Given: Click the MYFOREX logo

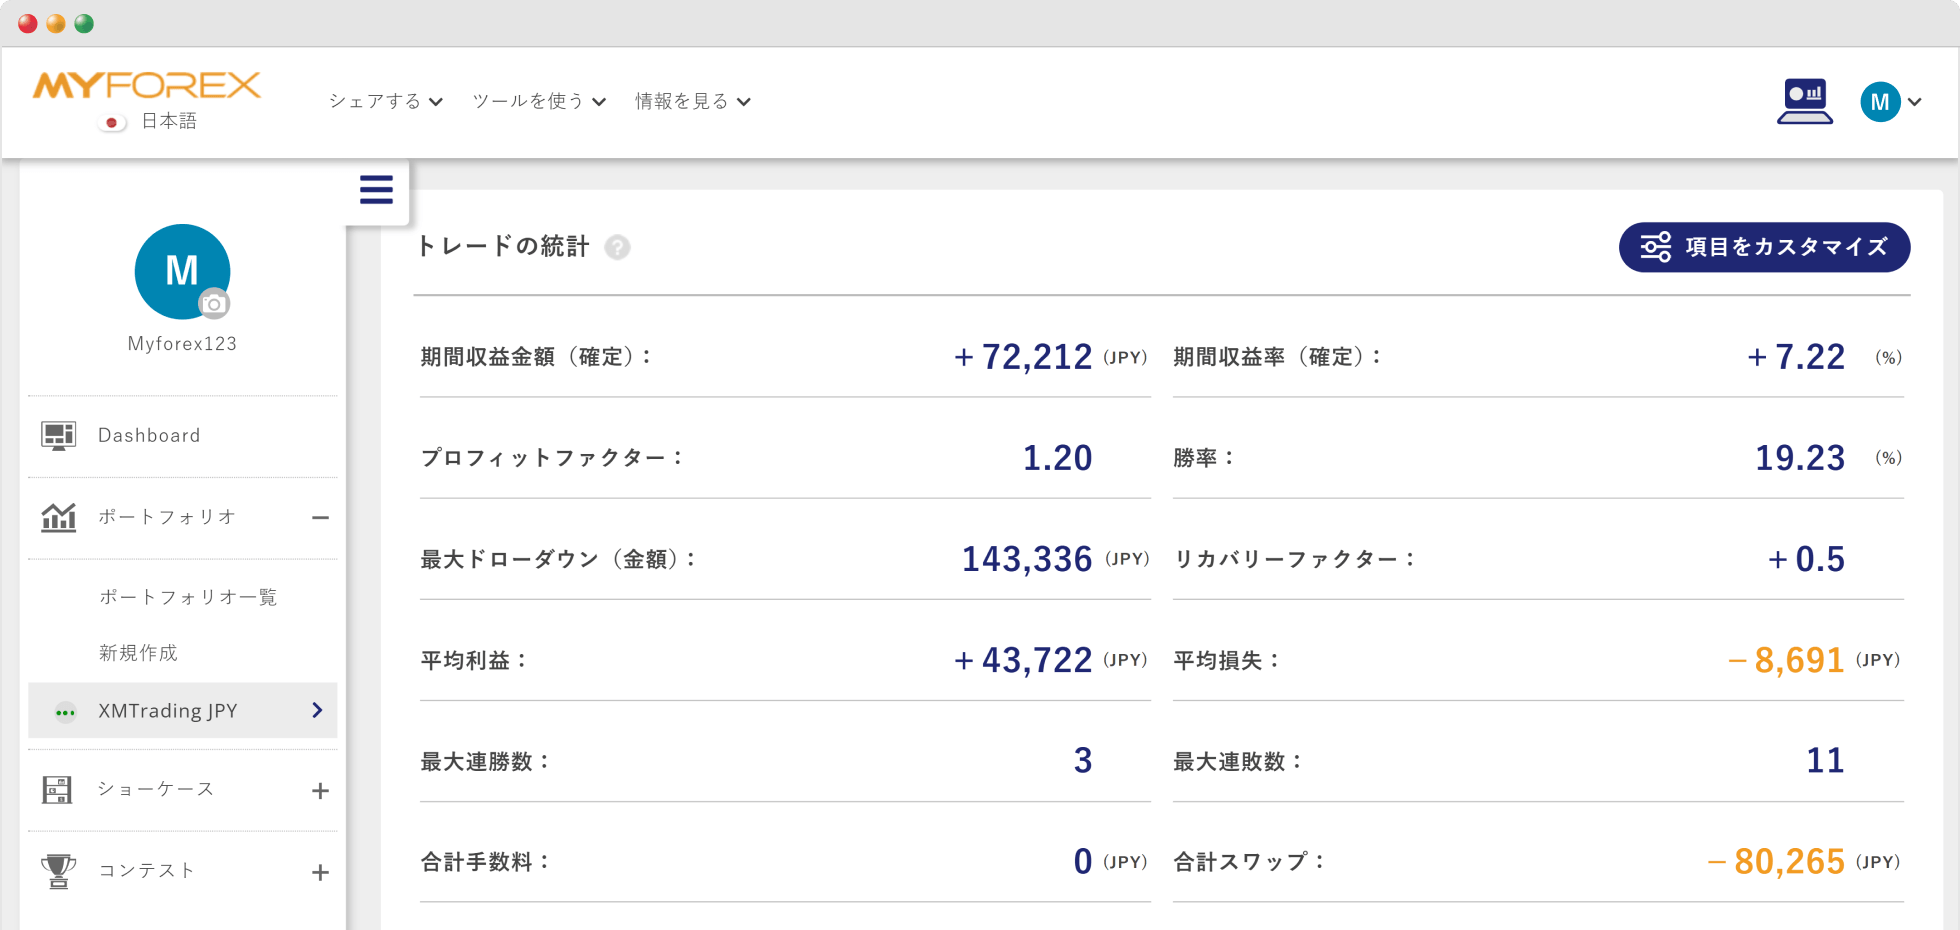Looking at the screenshot, I should (147, 85).
